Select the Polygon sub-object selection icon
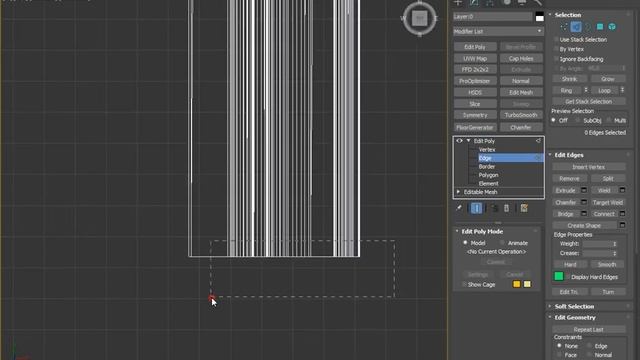The height and width of the screenshot is (360, 640). pos(600,27)
